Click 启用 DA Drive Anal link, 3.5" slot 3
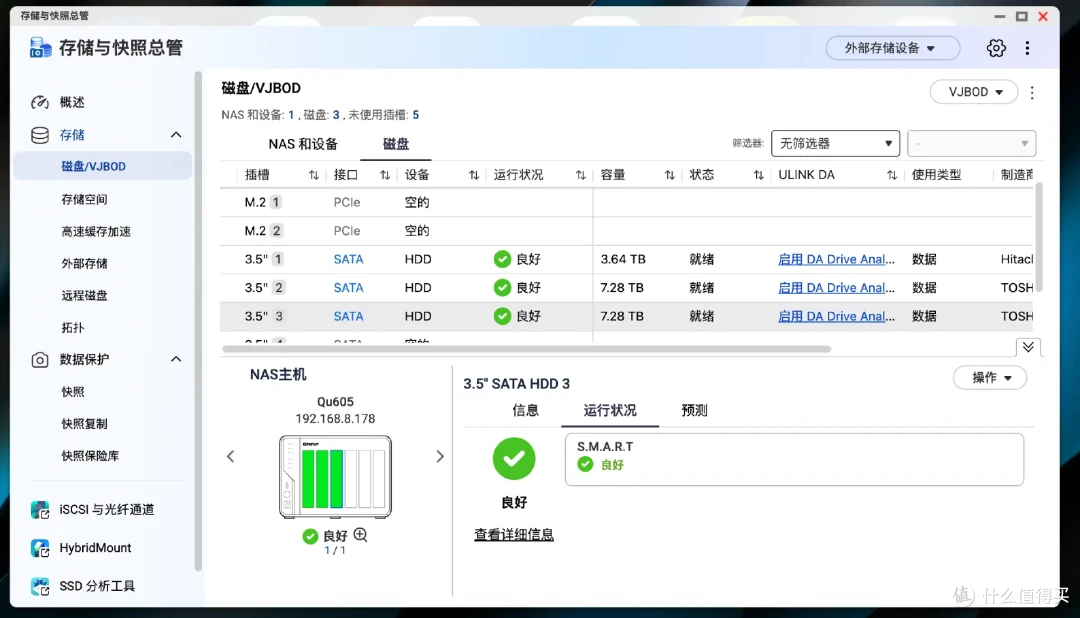The image size is (1080, 618). coord(836,317)
